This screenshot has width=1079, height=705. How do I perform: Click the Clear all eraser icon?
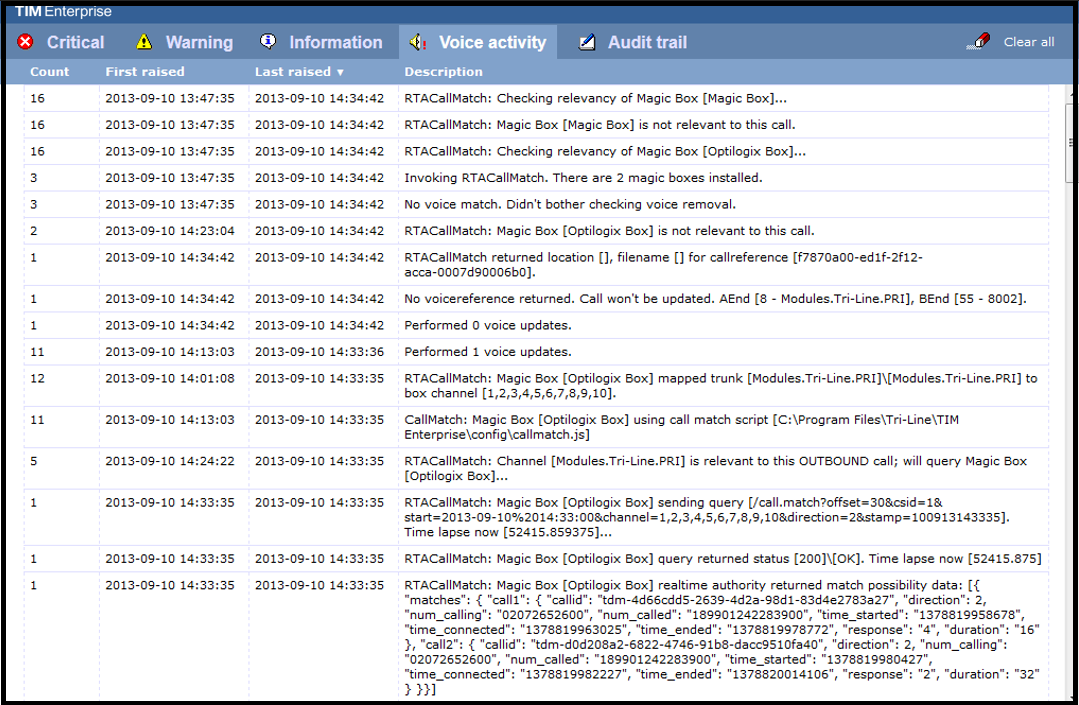[x=977, y=40]
